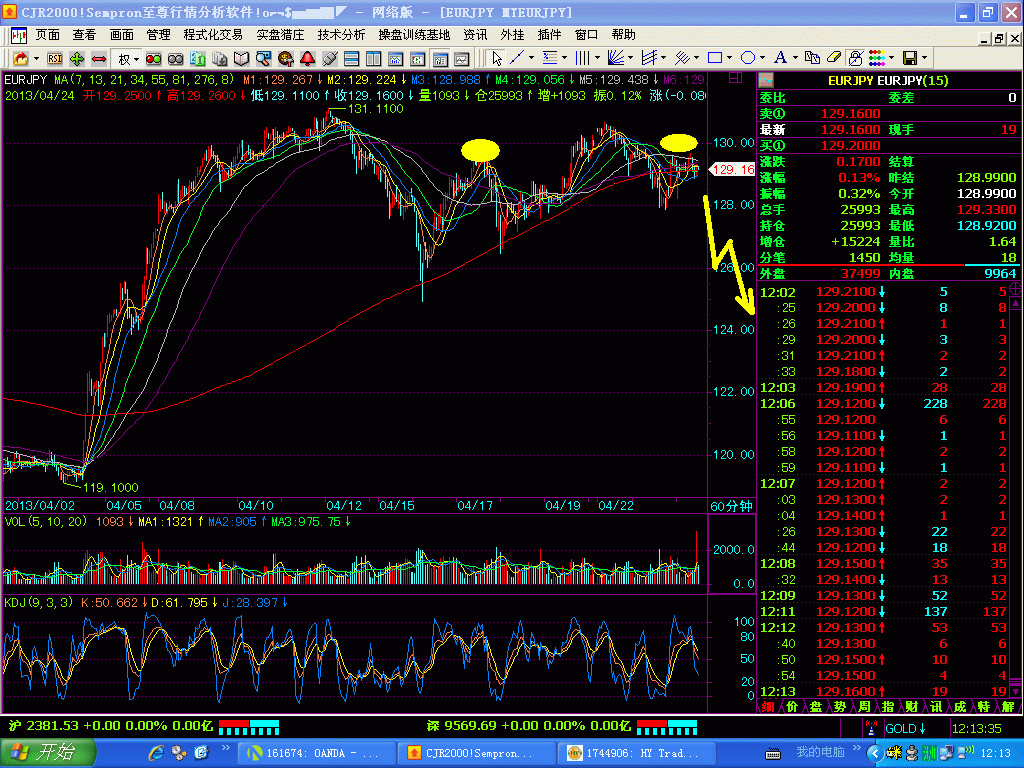
Task: Open the 程式化交易 menu
Action: tap(213, 35)
